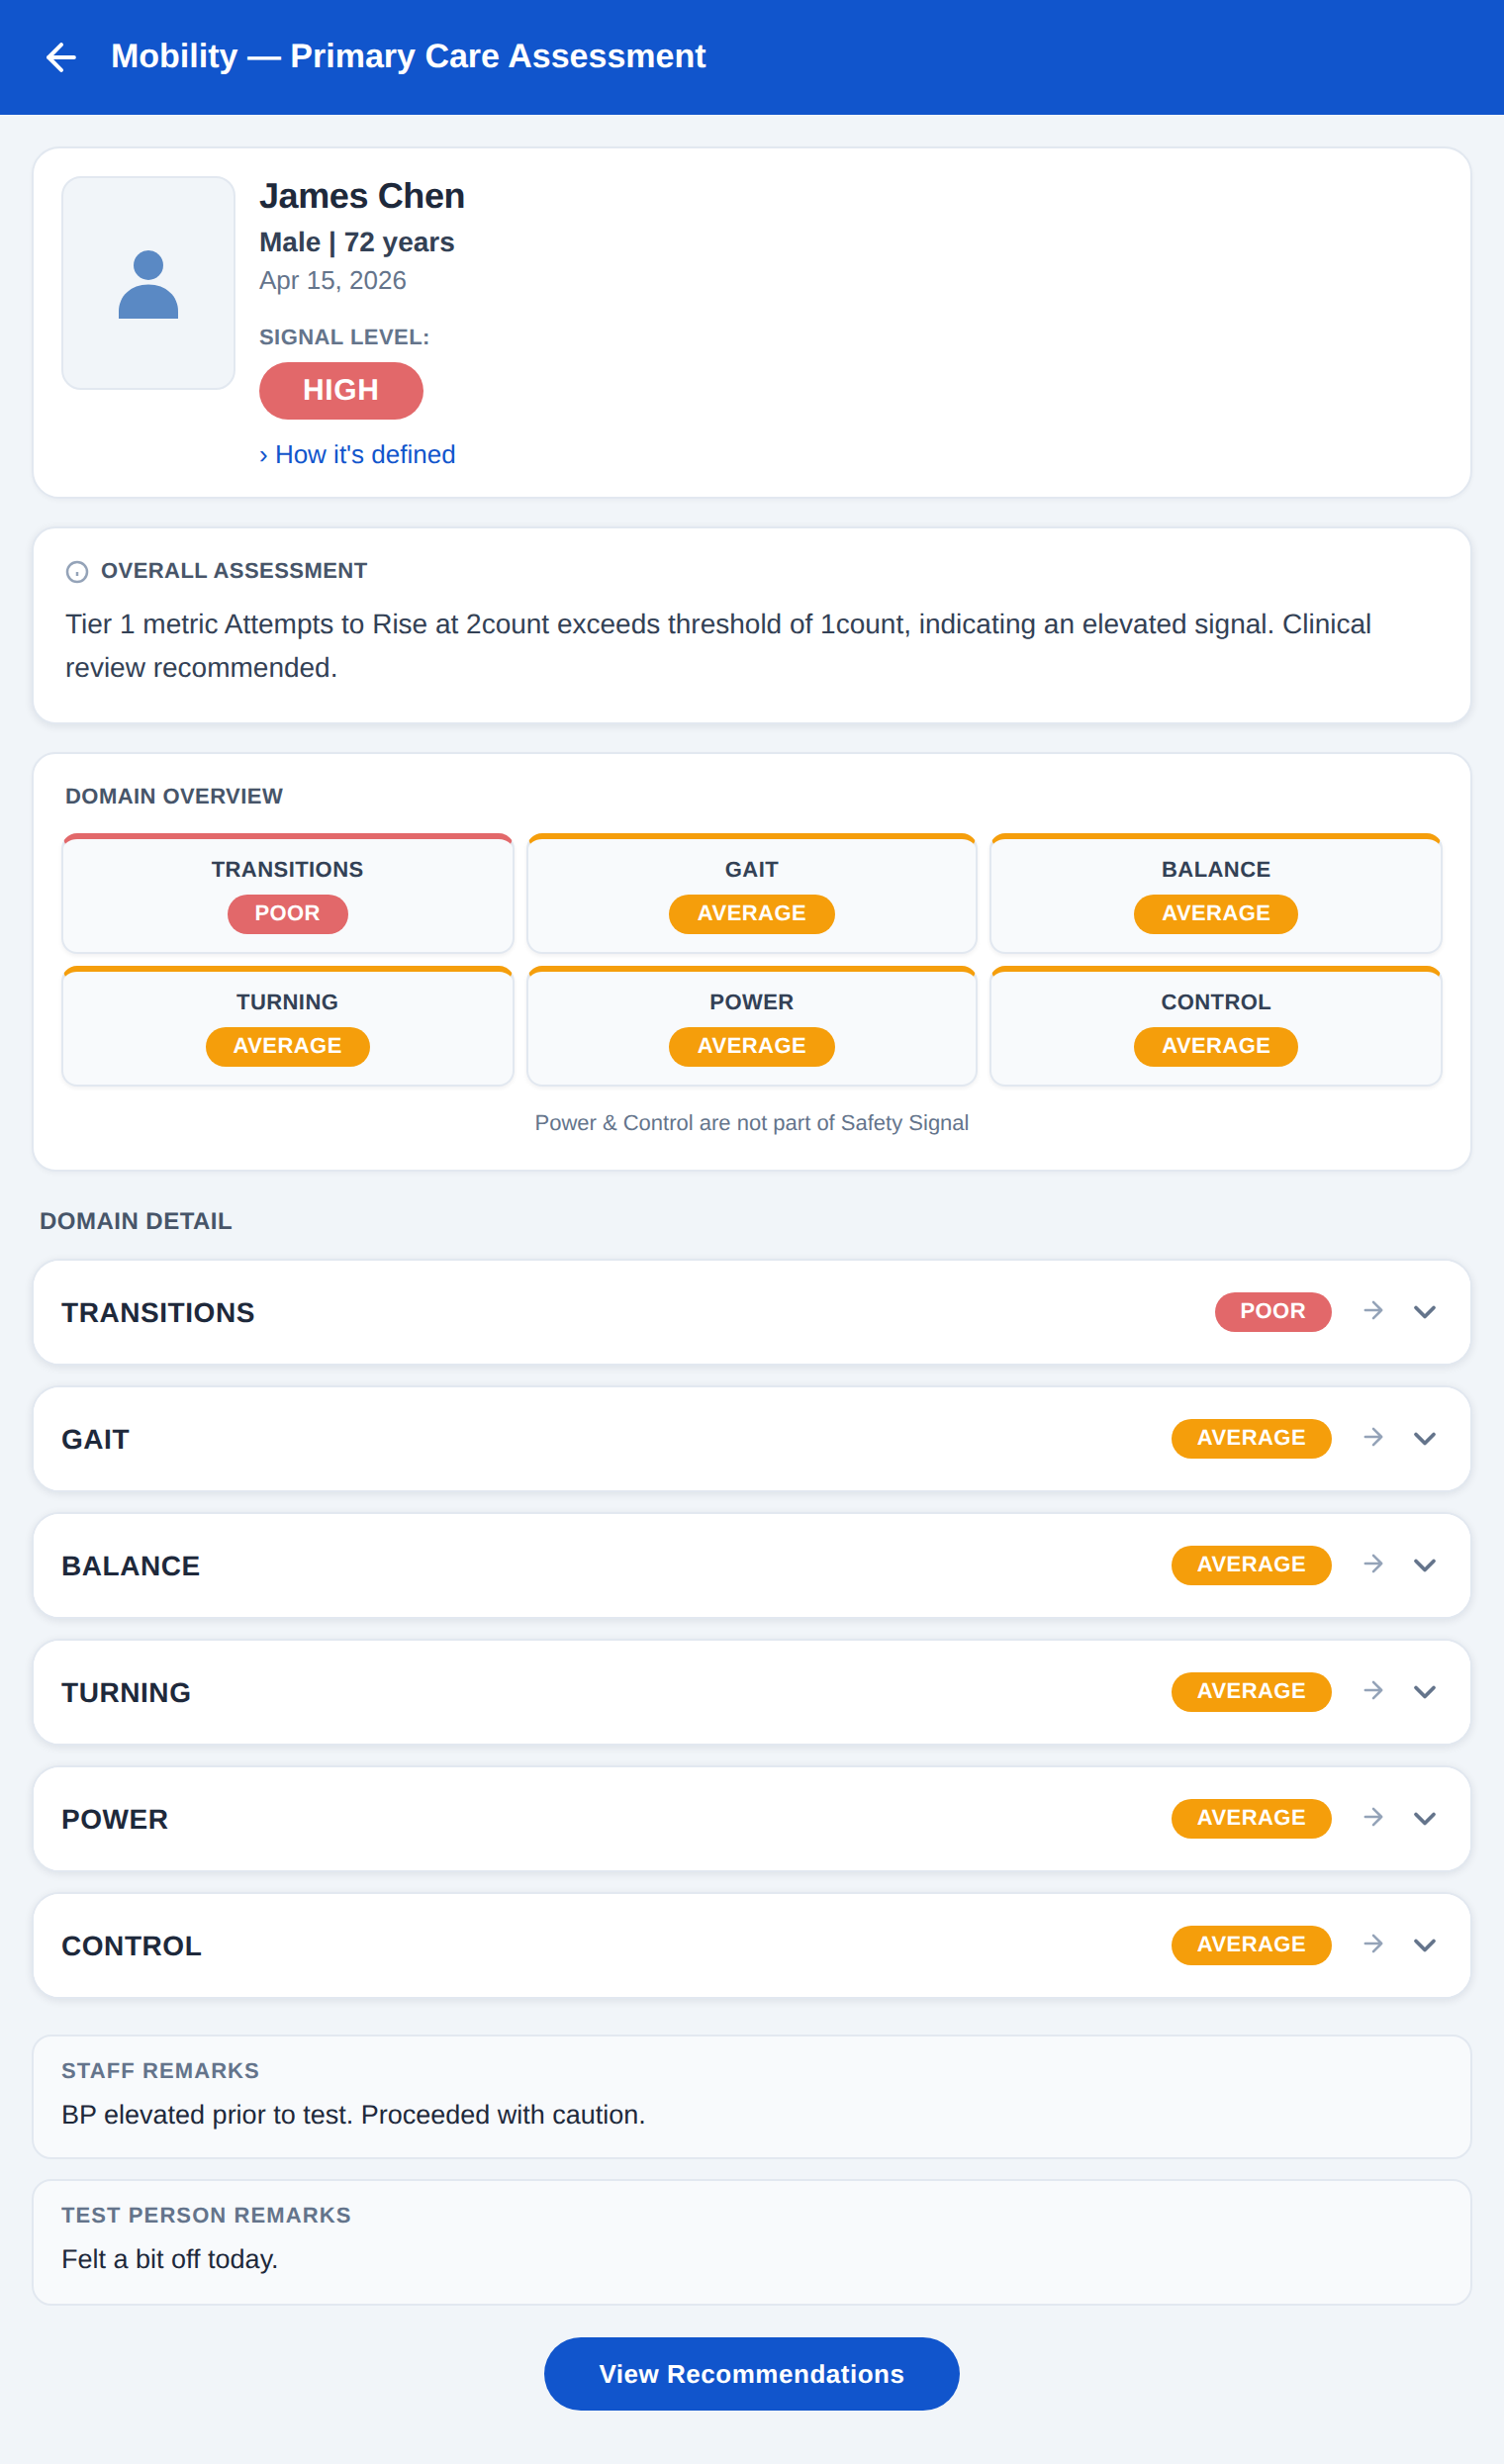This screenshot has height=2464, width=1504.
Task: Click the HIGH signal level badge
Action: click(341, 391)
